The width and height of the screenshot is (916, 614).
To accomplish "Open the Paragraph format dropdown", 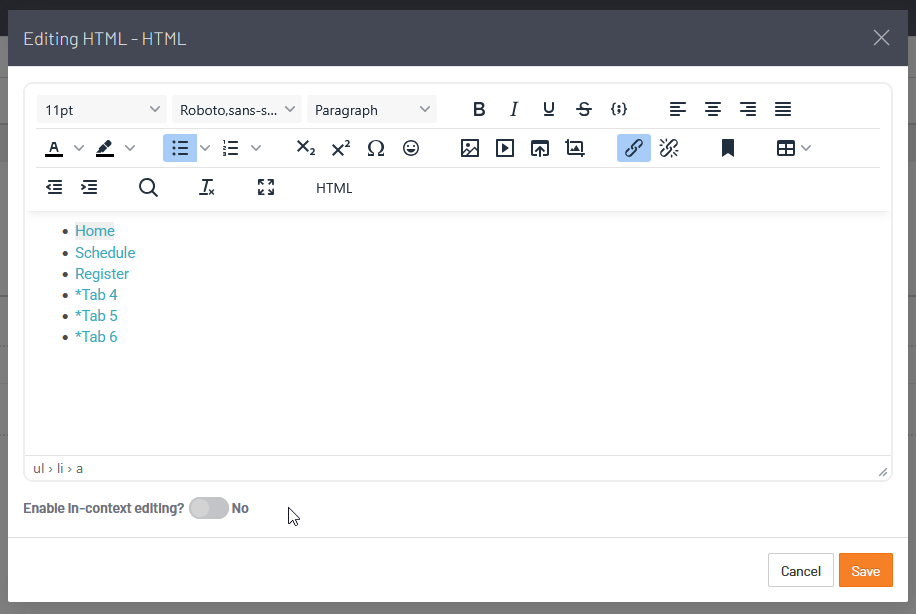I will (372, 109).
